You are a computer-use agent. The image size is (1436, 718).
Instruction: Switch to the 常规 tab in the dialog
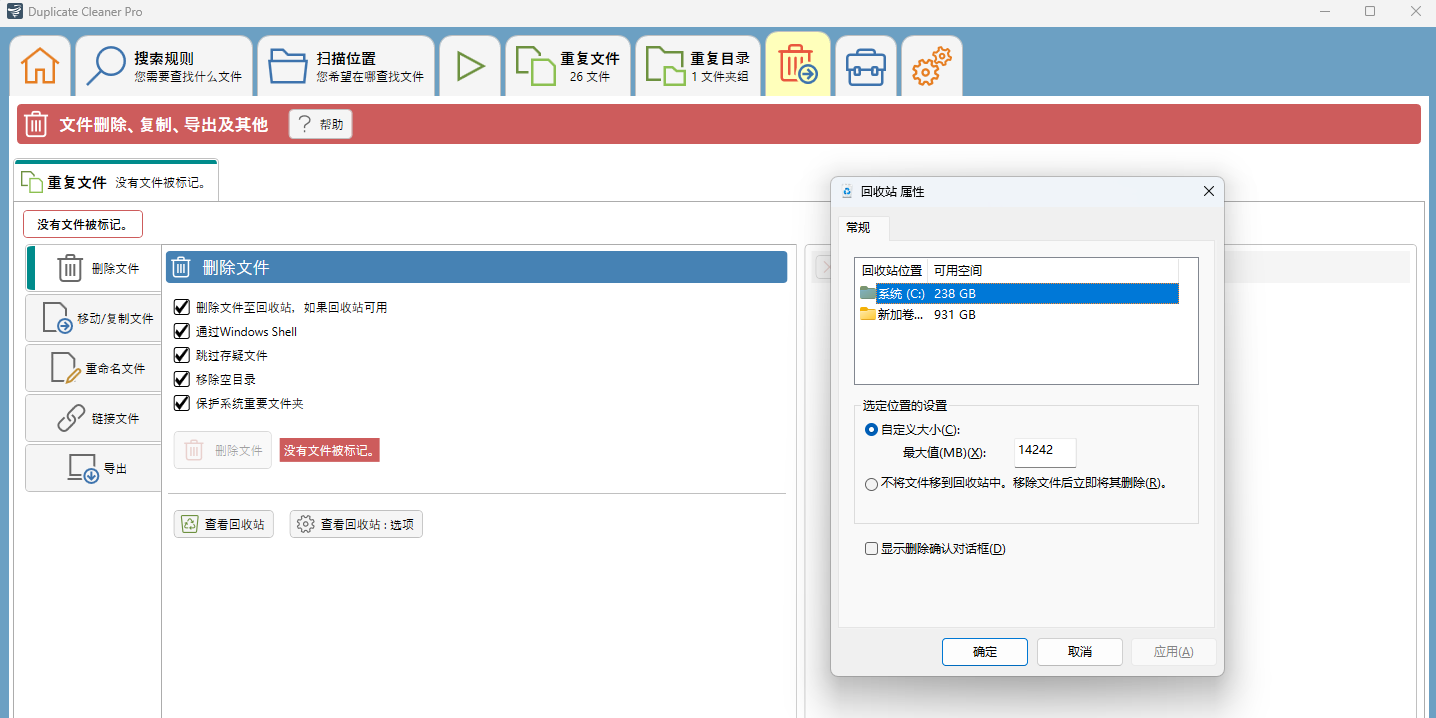point(862,228)
